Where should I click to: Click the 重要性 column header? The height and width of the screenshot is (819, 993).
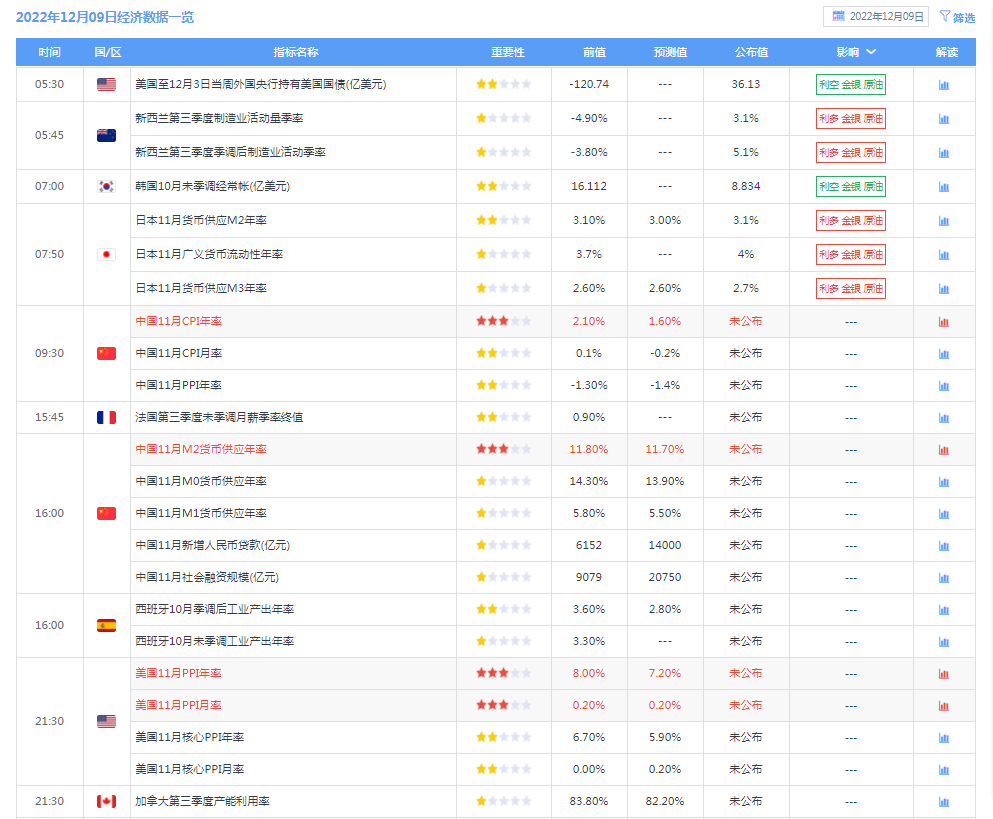point(508,52)
